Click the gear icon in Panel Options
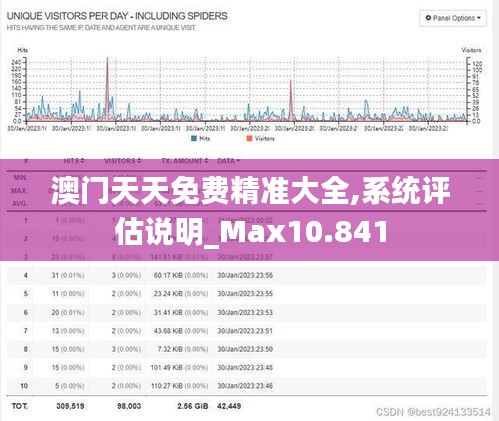 (x=428, y=18)
